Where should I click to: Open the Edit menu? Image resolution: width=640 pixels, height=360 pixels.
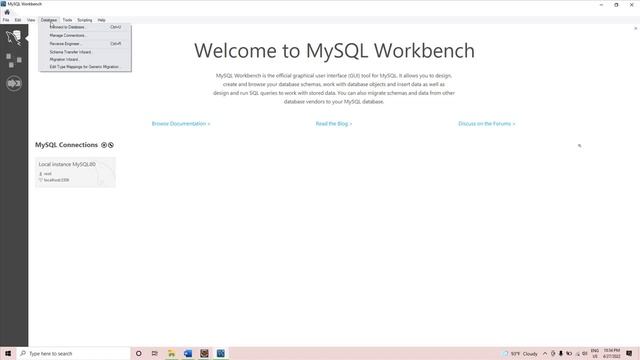(18, 20)
